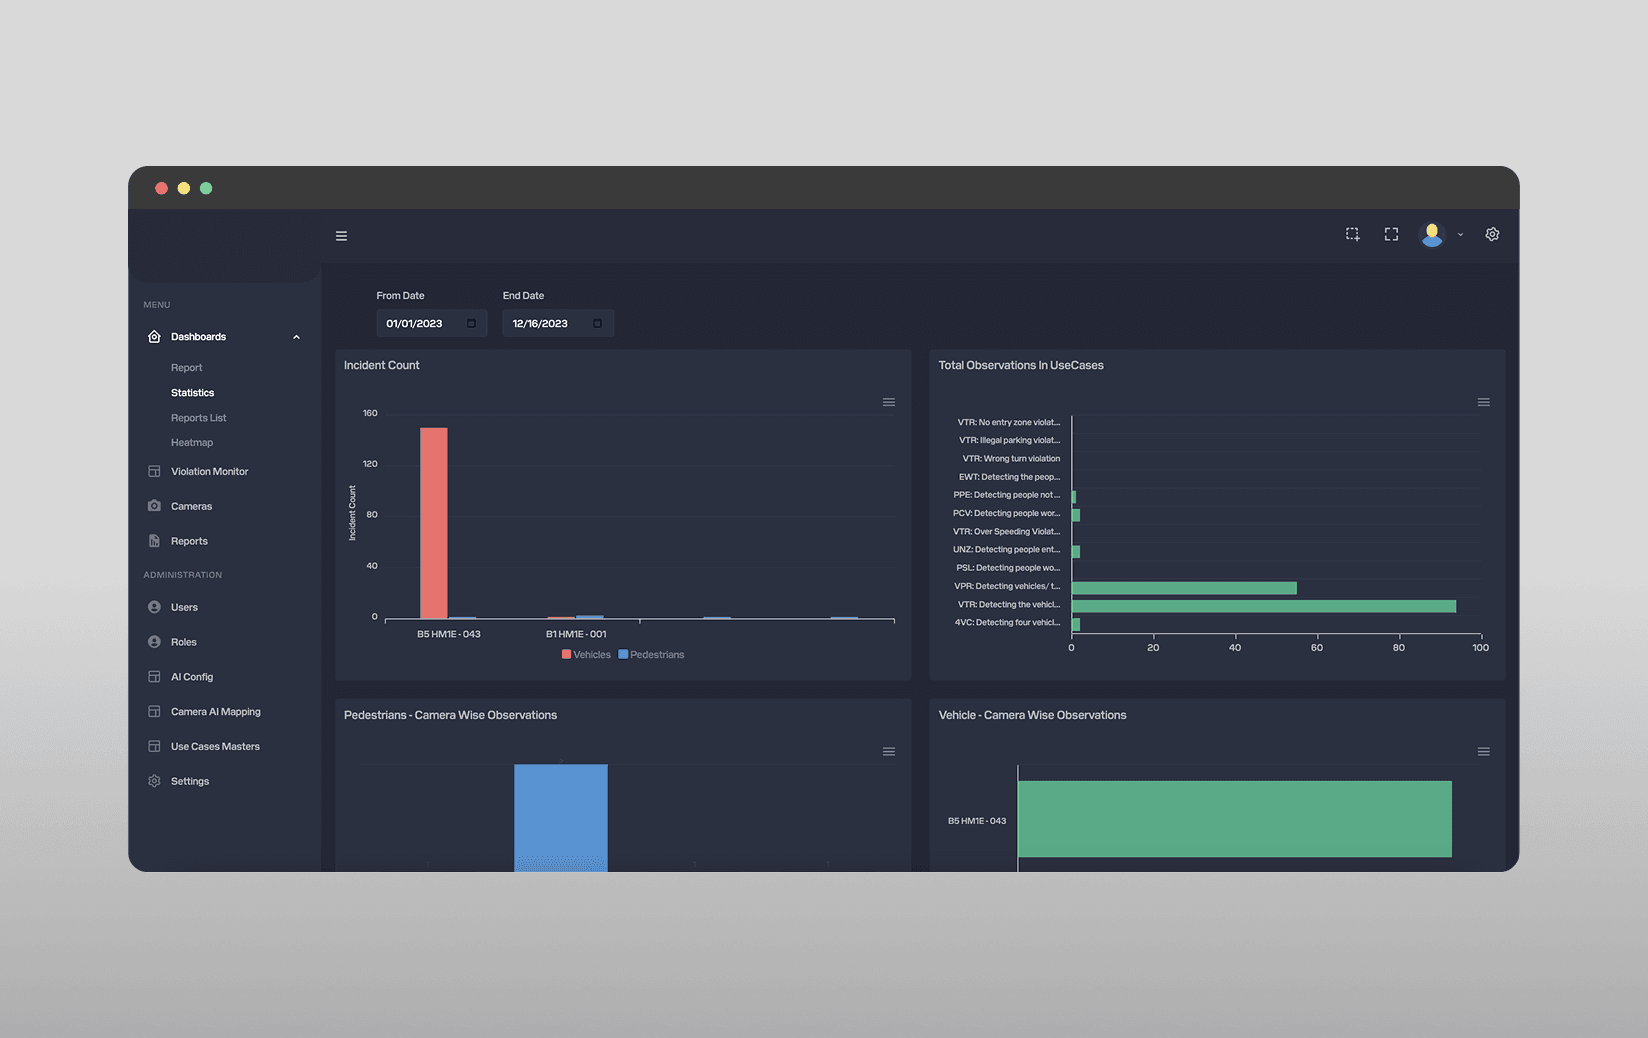1648x1038 pixels.
Task: Toggle the Vehicles legend series
Action: click(x=586, y=655)
